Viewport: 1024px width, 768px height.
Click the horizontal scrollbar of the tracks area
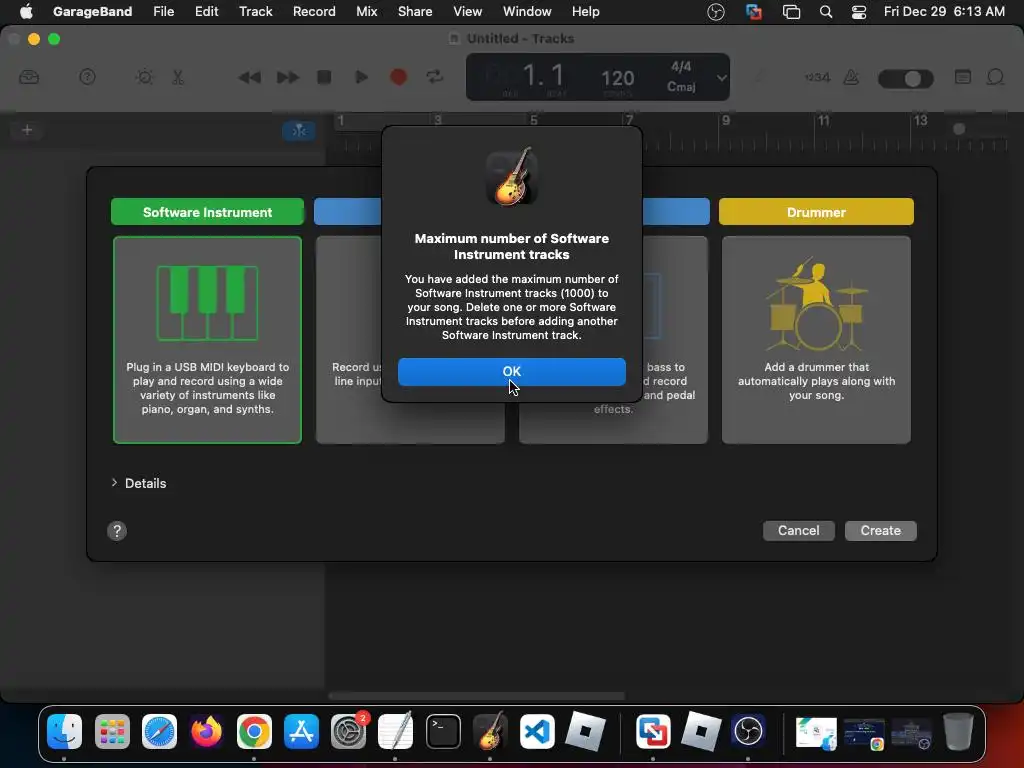[x=477, y=696]
